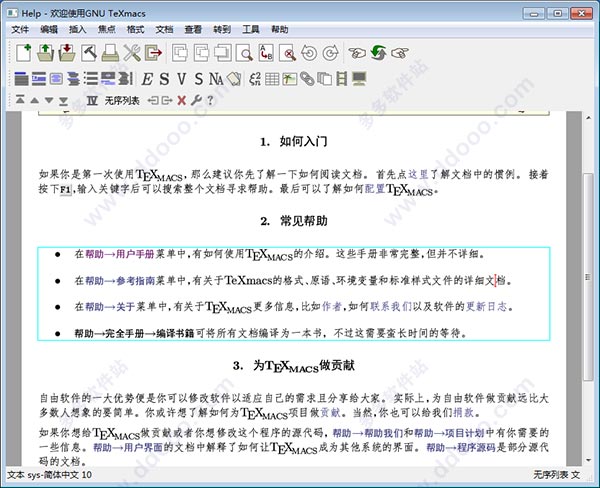This screenshot has height=488, width=600.
Task: Click the move-to-last structured icon
Action: pyautogui.click(x=64, y=101)
